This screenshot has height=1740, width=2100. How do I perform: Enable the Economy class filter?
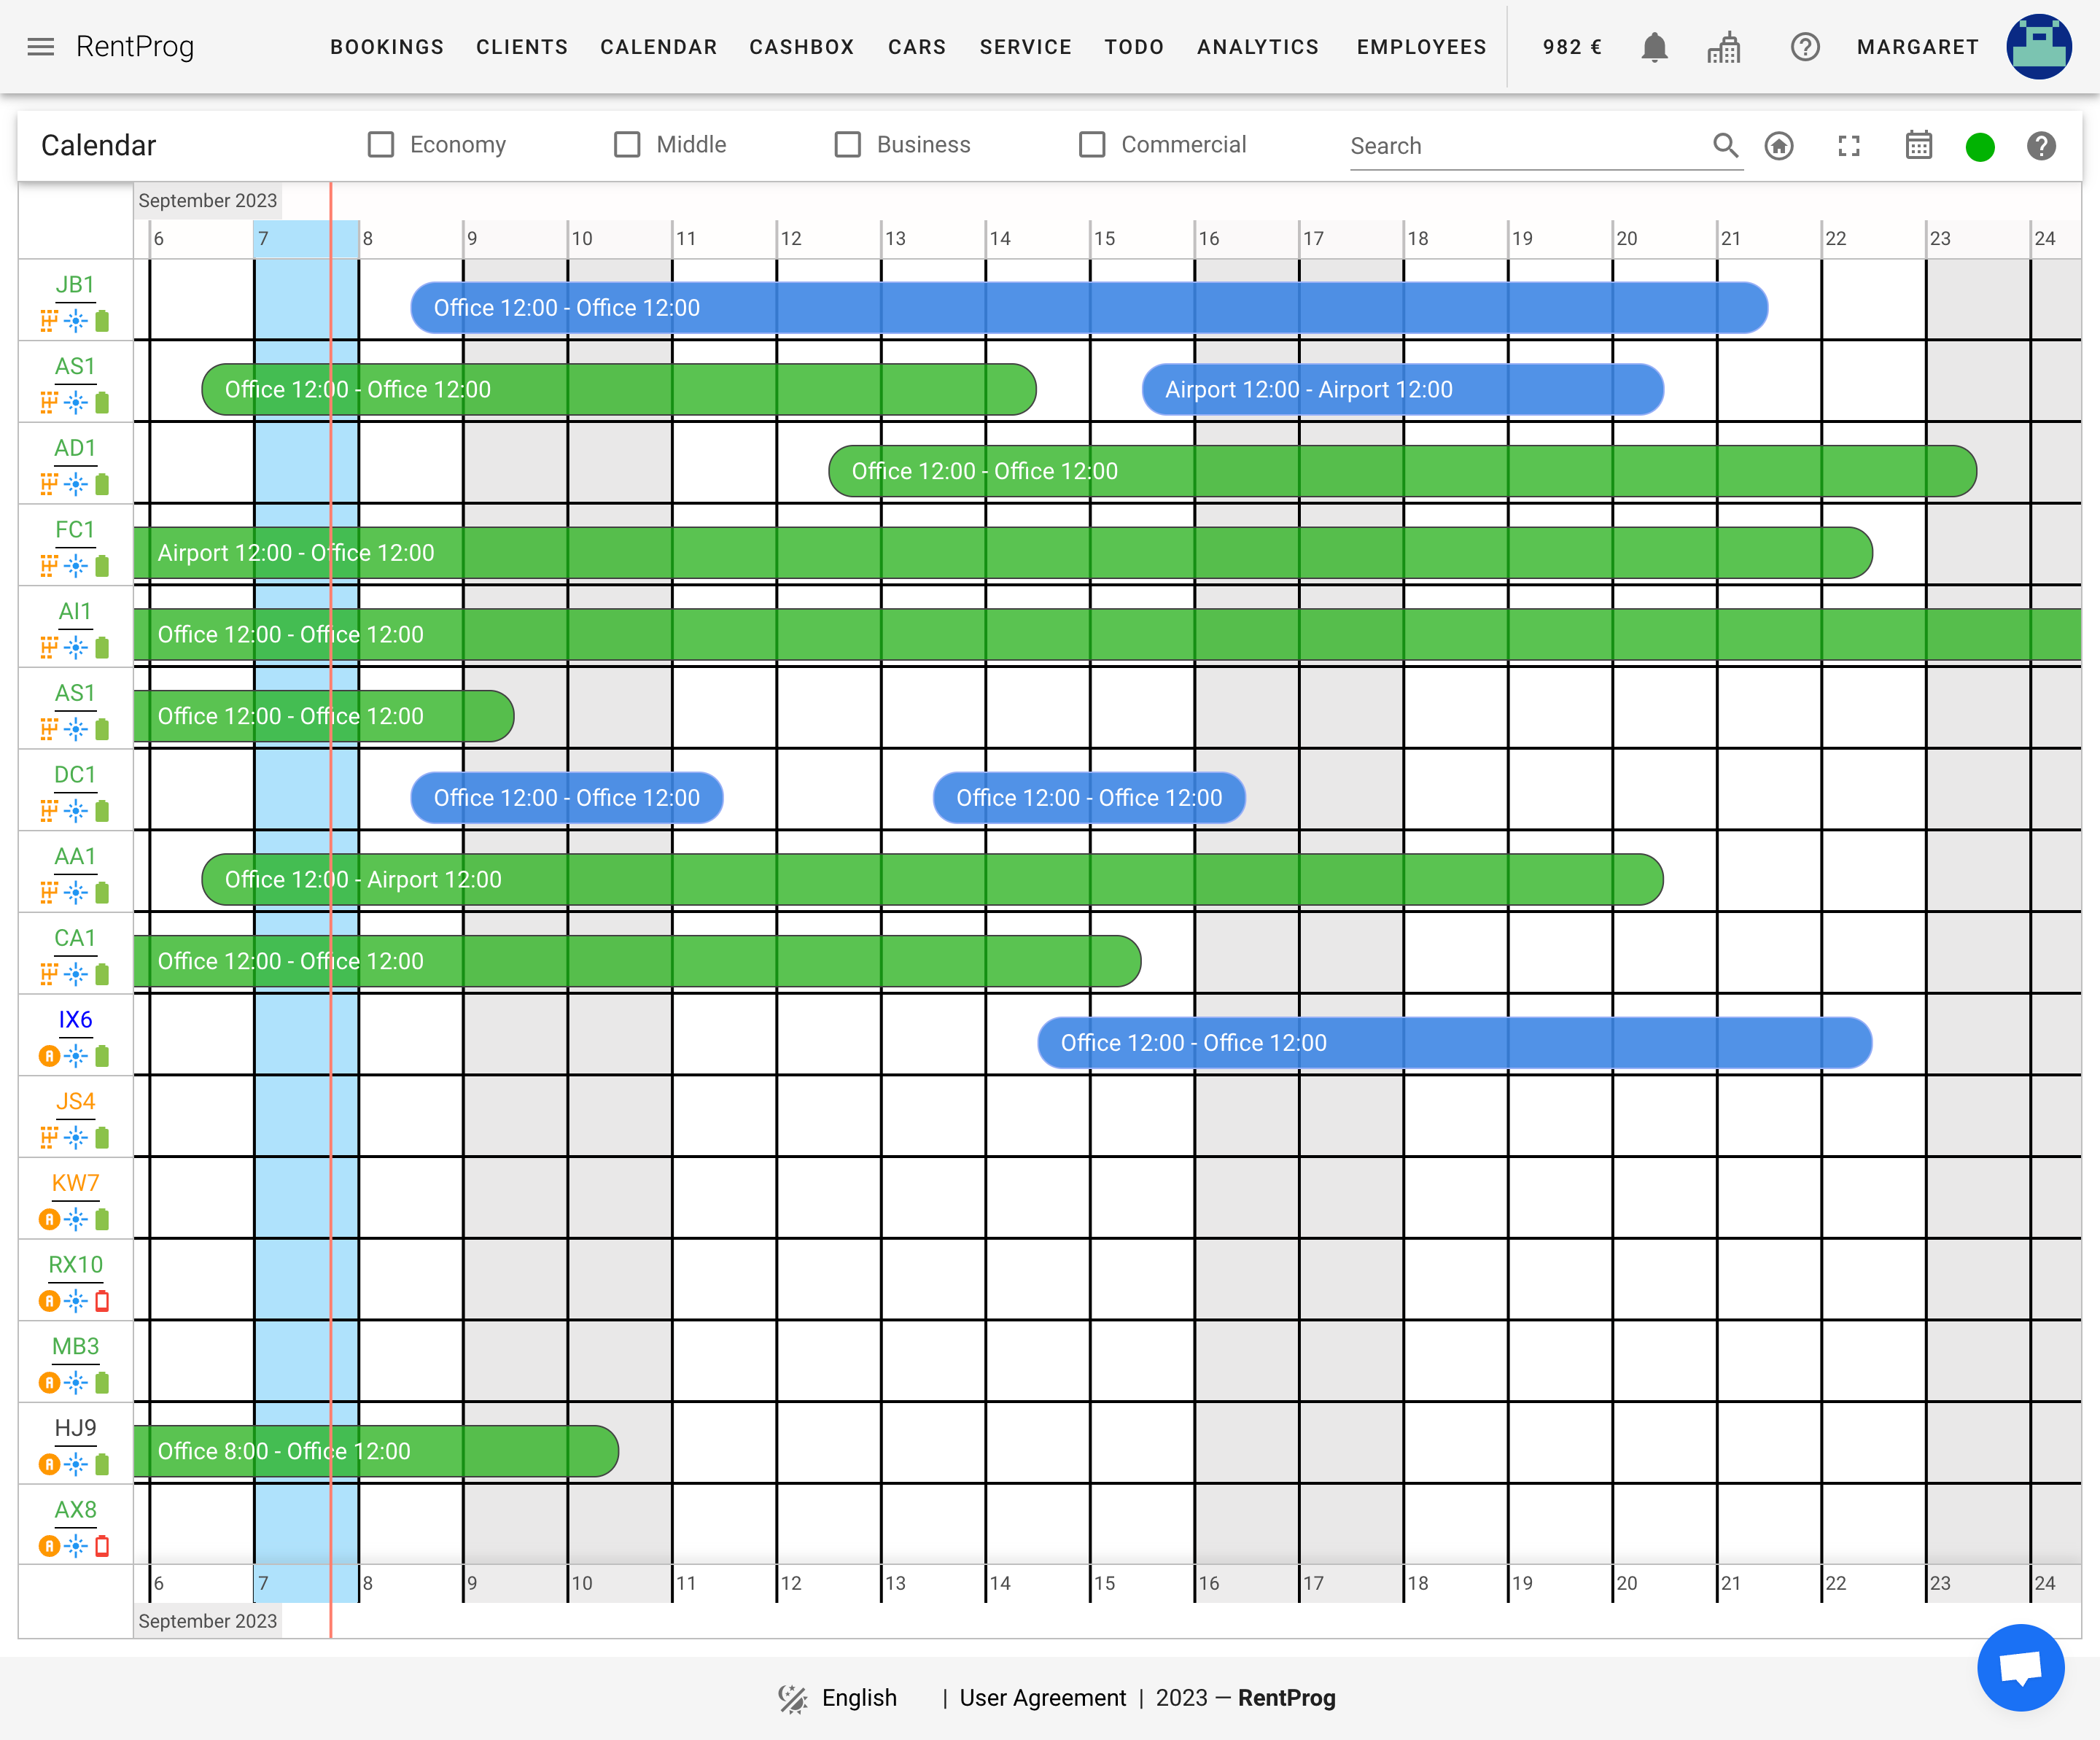pos(380,144)
